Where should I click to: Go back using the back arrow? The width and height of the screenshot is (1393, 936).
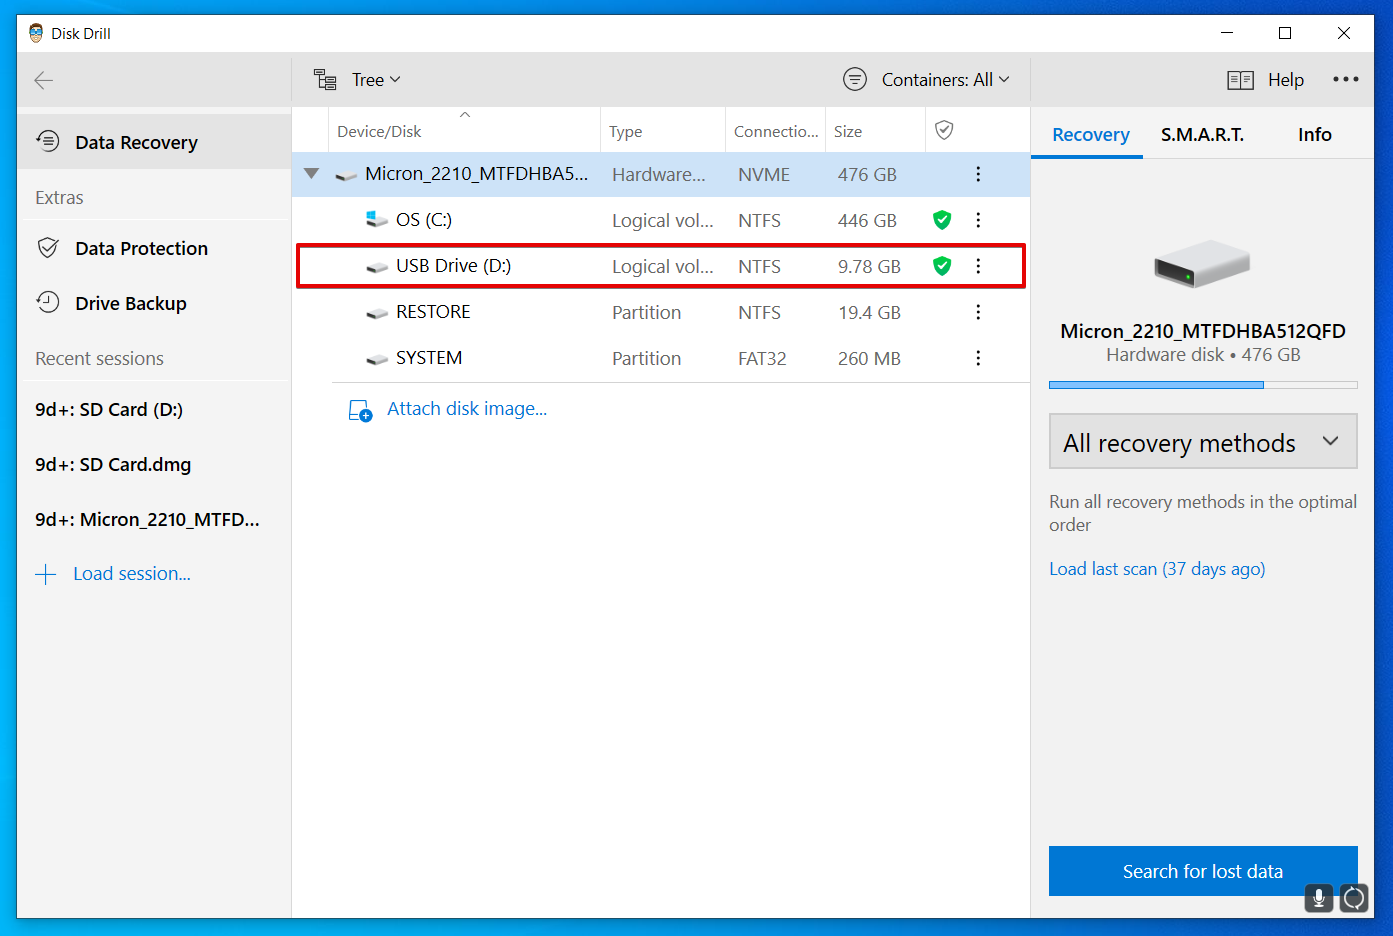43,80
